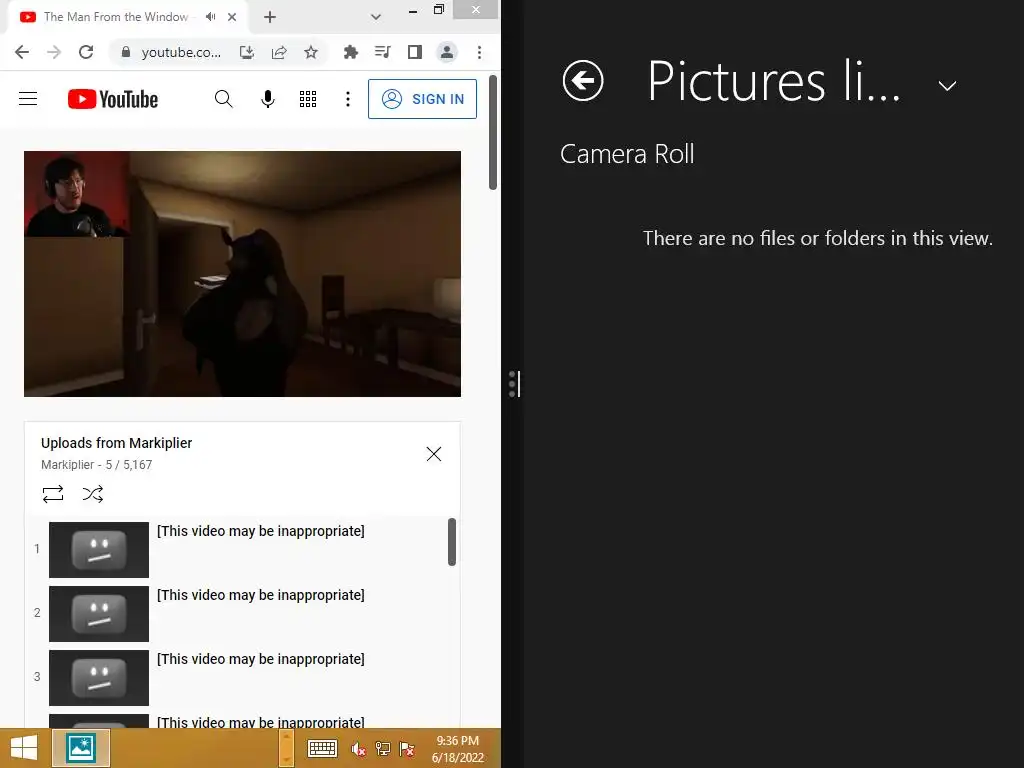This screenshot has height=768, width=1024.
Task: Click the Camera Roll label
Action: [x=627, y=154]
